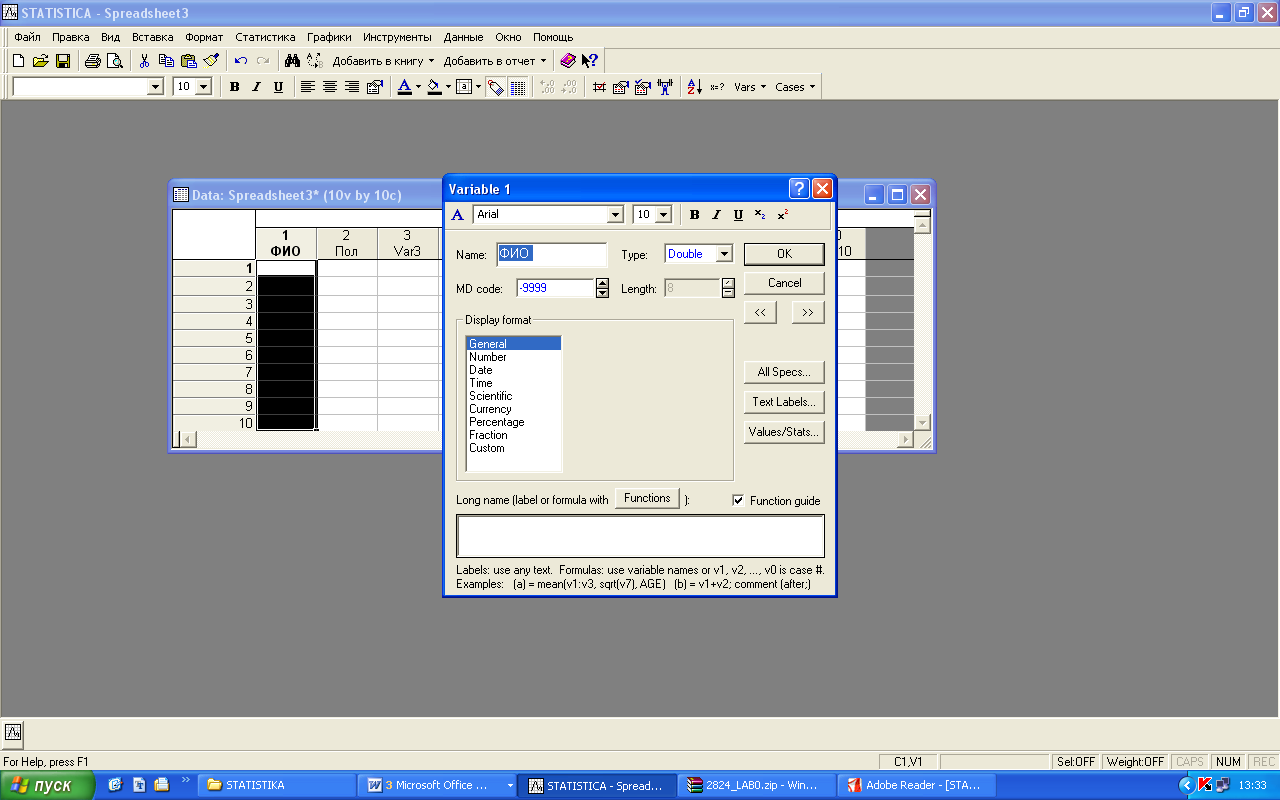Confirm with the OK button
The image size is (1280, 800).
pos(784,254)
